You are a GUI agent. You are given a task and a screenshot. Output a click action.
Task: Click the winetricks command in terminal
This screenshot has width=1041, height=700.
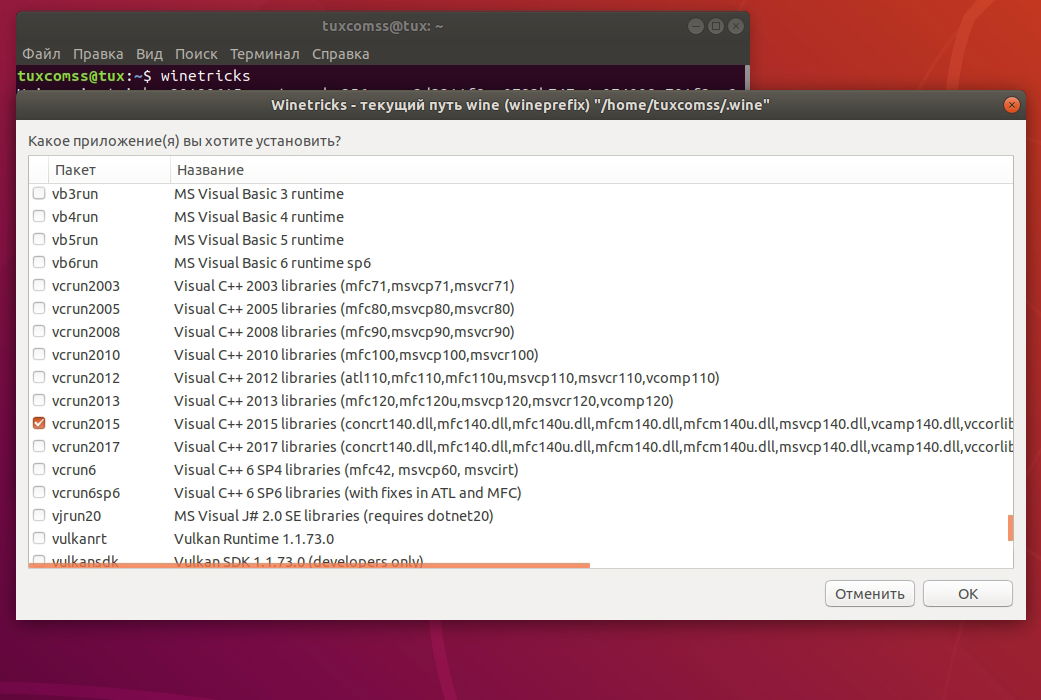205,76
